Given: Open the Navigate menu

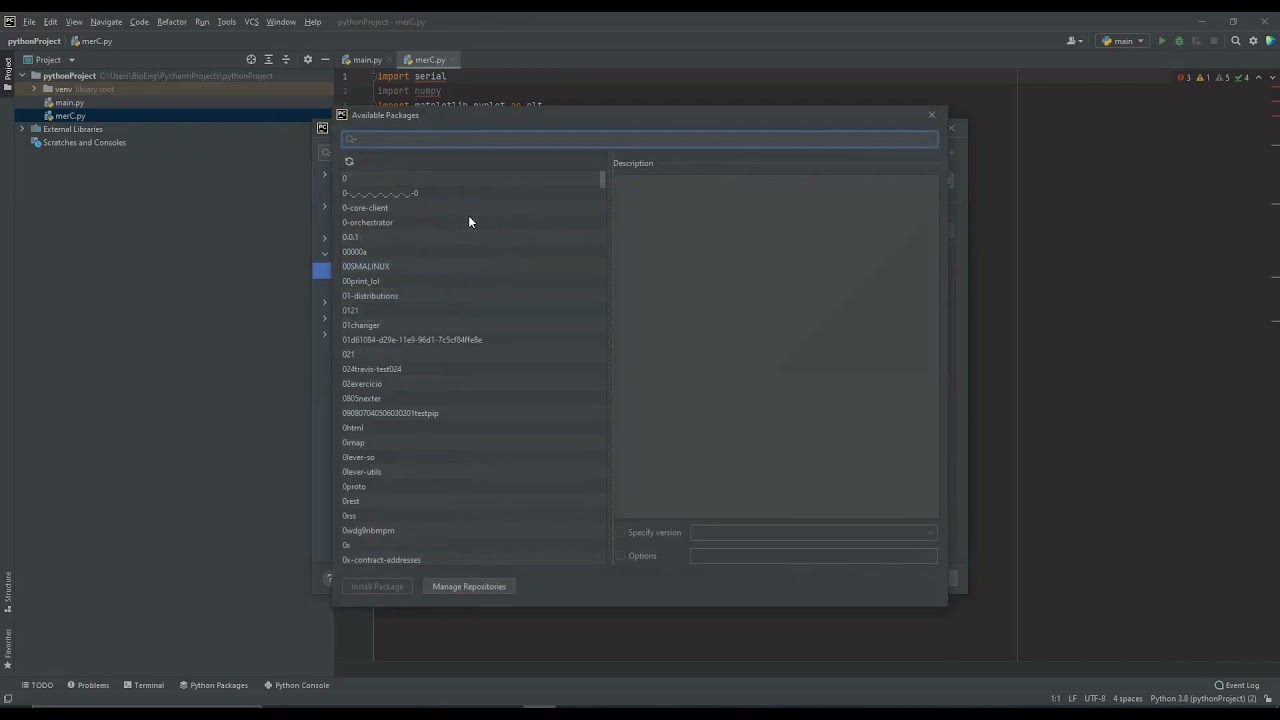Looking at the screenshot, I should (x=106, y=22).
